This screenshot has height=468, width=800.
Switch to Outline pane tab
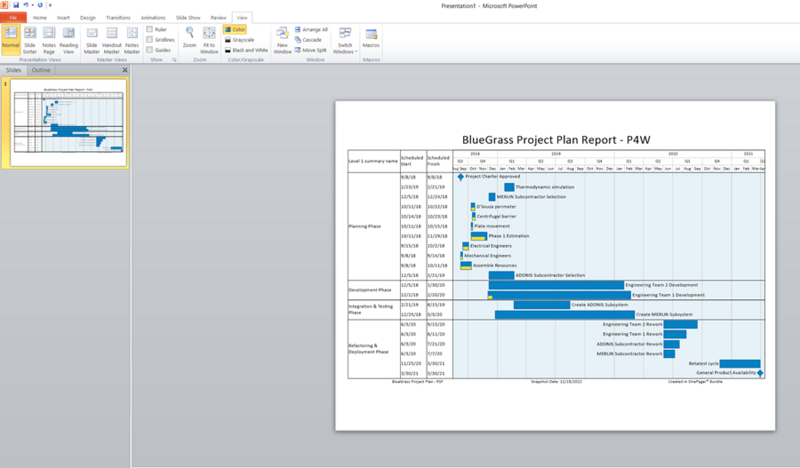pos(41,70)
